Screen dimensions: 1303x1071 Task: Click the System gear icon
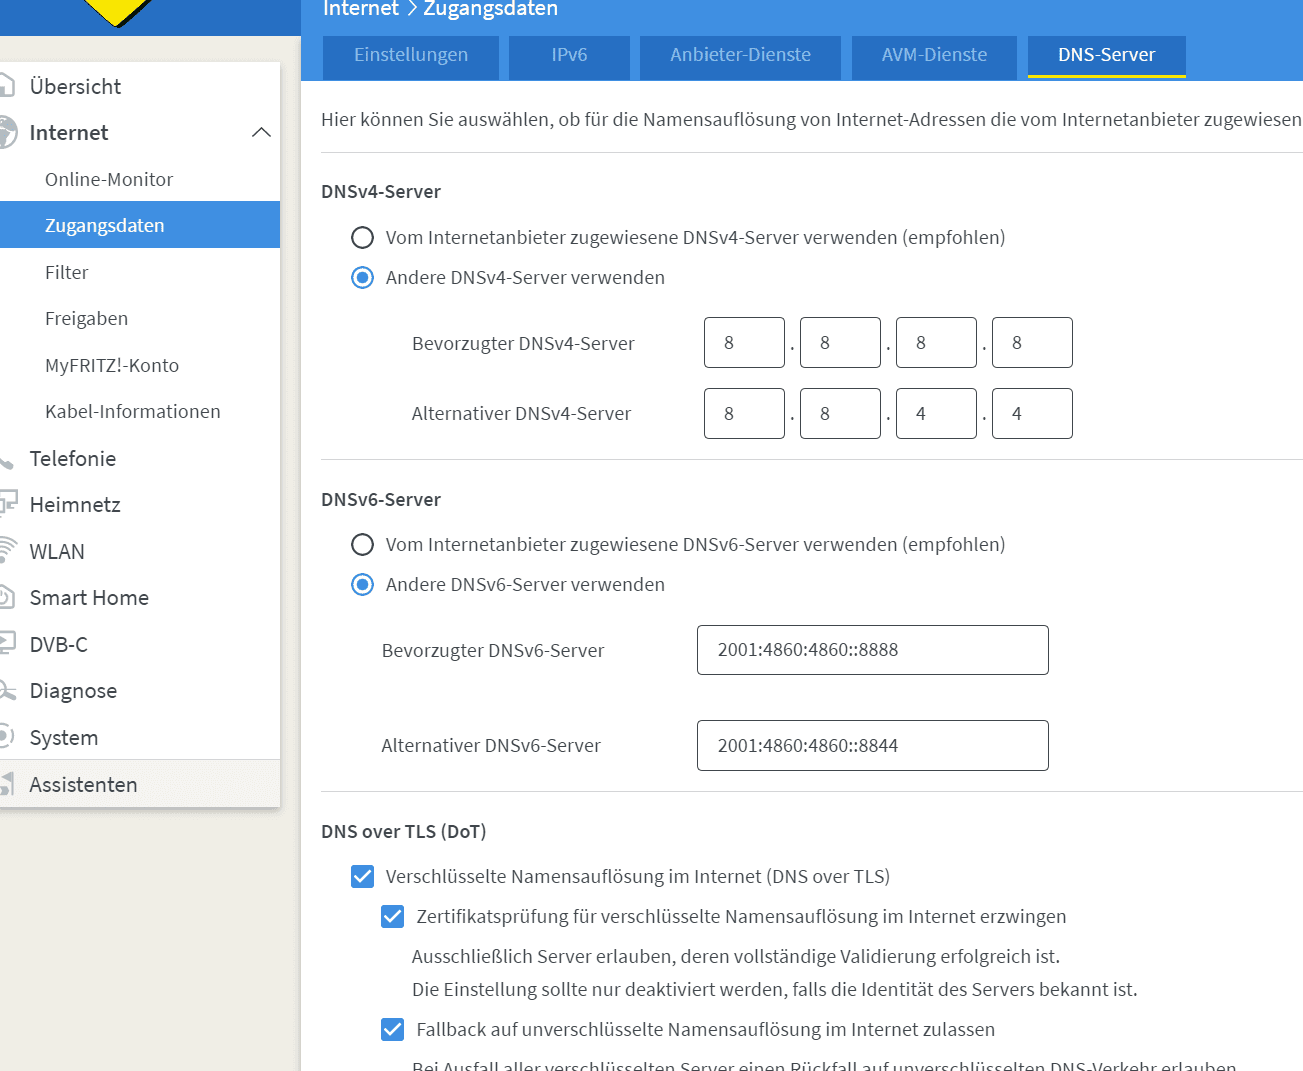6,737
